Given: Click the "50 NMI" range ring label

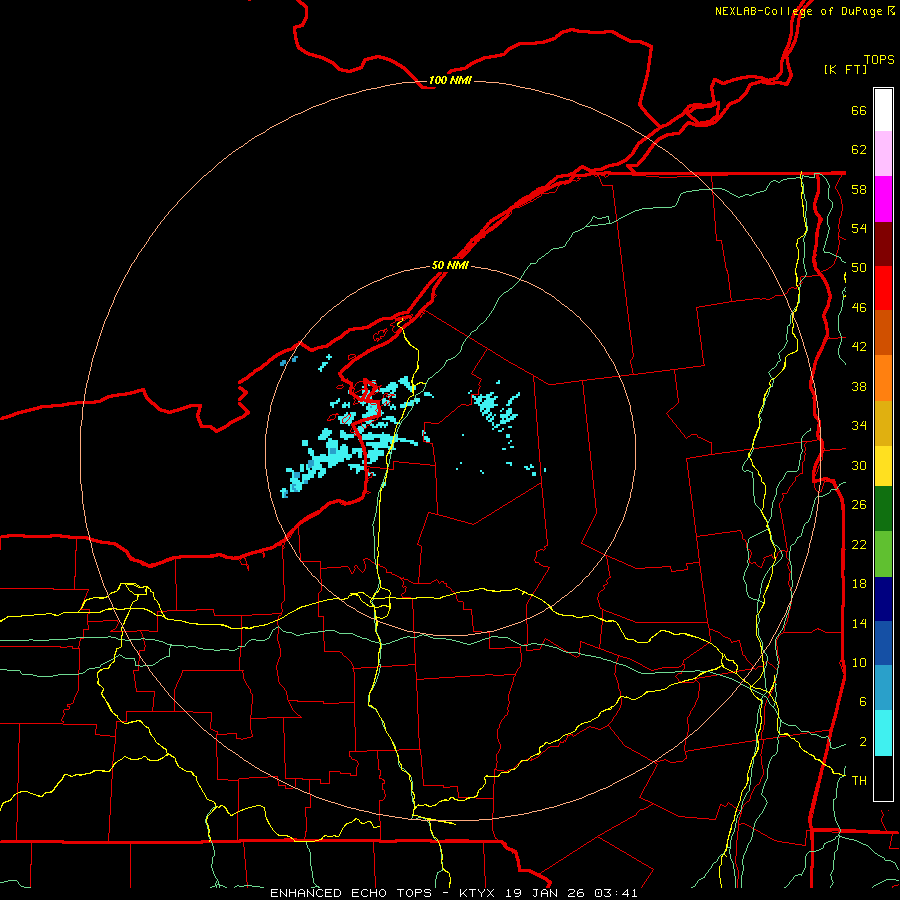Looking at the screenshot, I should [x=450, y=265].
